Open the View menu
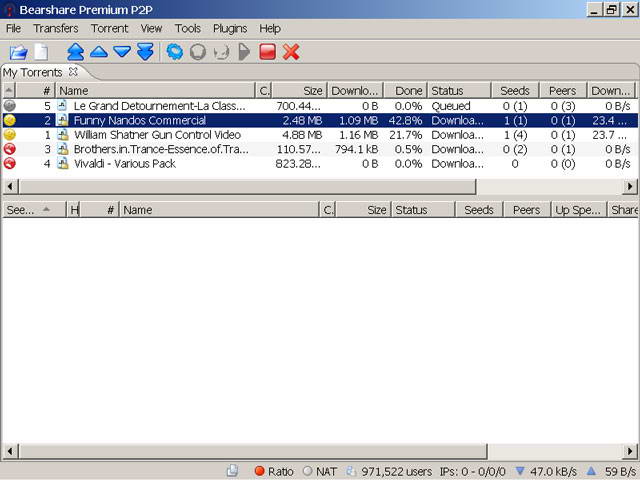Viewport: 640px width, 480px height. click(151, 29)
